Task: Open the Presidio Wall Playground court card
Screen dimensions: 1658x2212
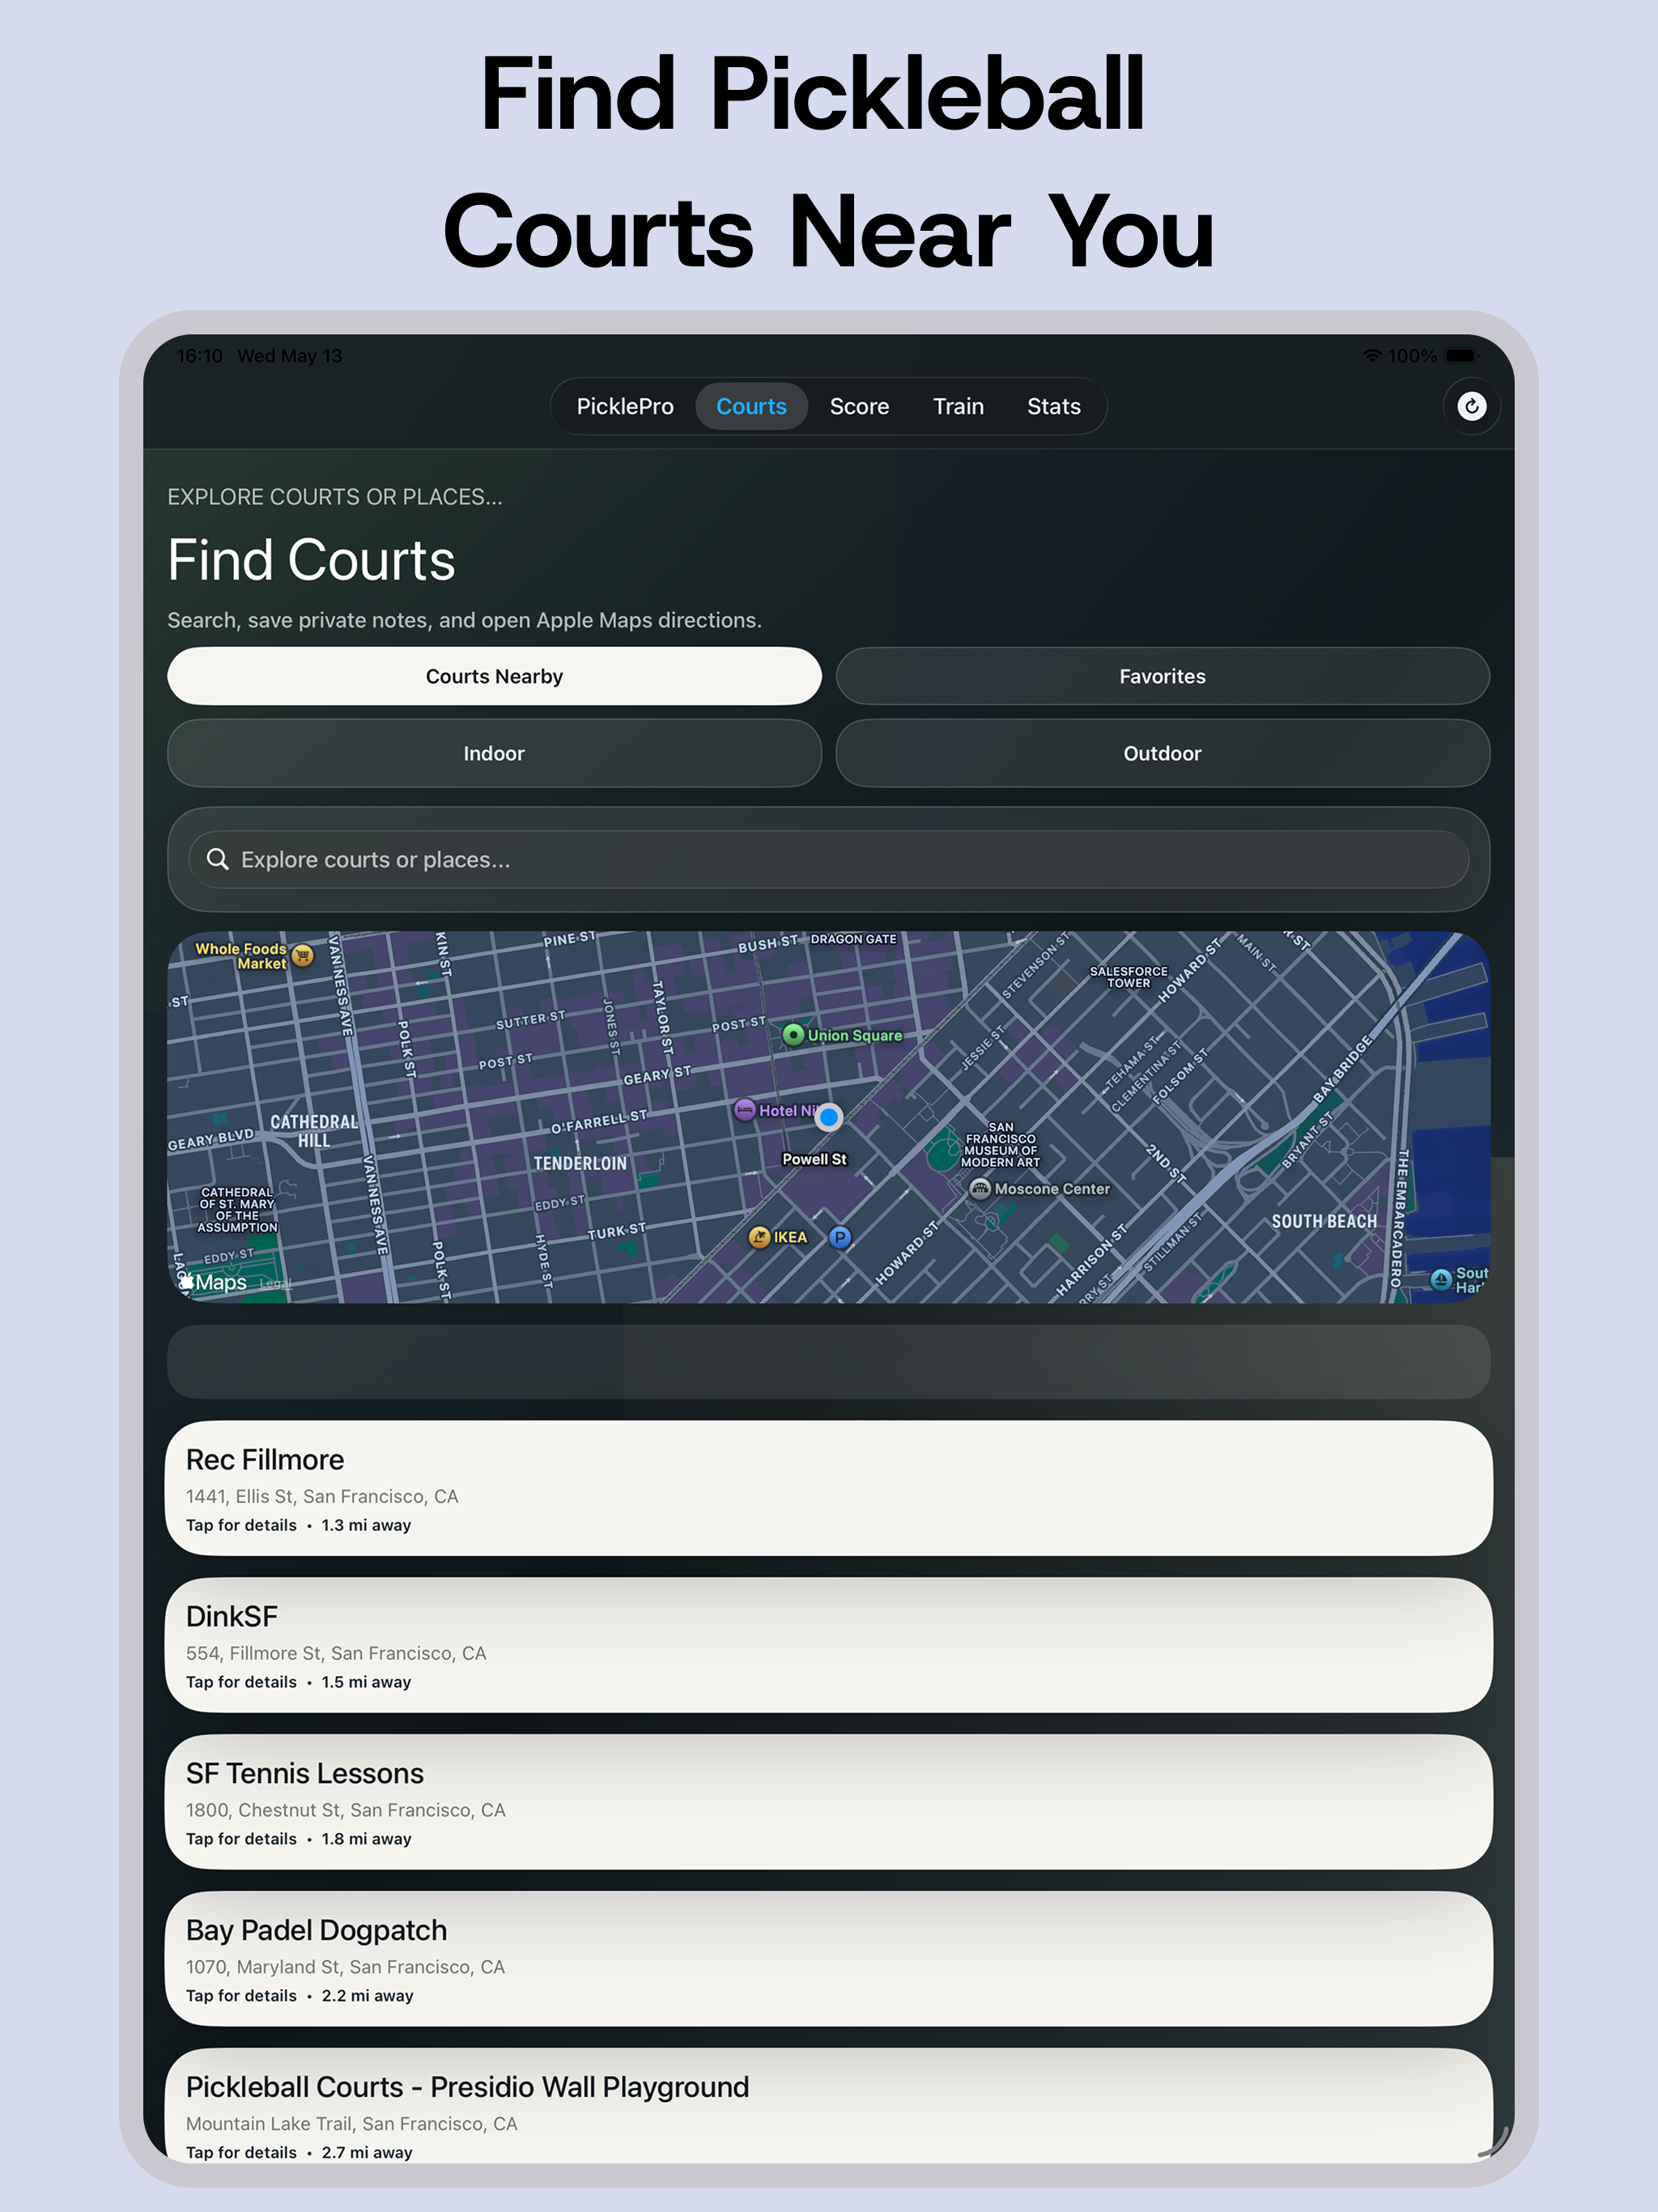Action: pyautogui.click(x=828, y=2106)
